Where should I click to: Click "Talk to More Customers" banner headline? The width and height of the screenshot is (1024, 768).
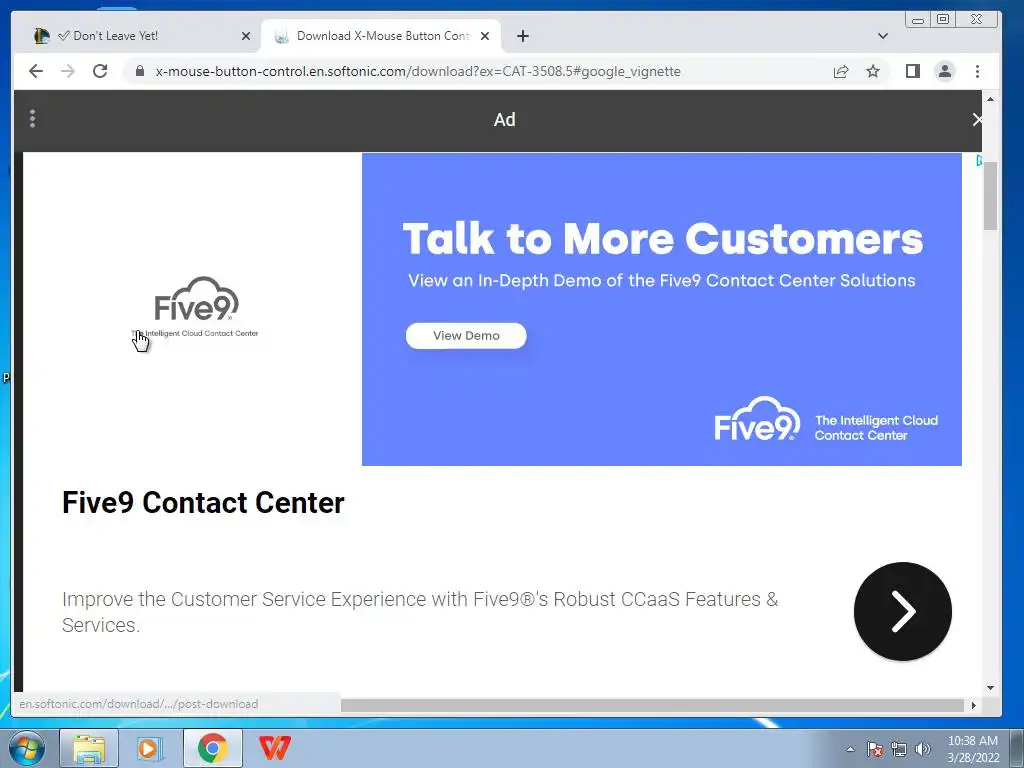point(662,238)
